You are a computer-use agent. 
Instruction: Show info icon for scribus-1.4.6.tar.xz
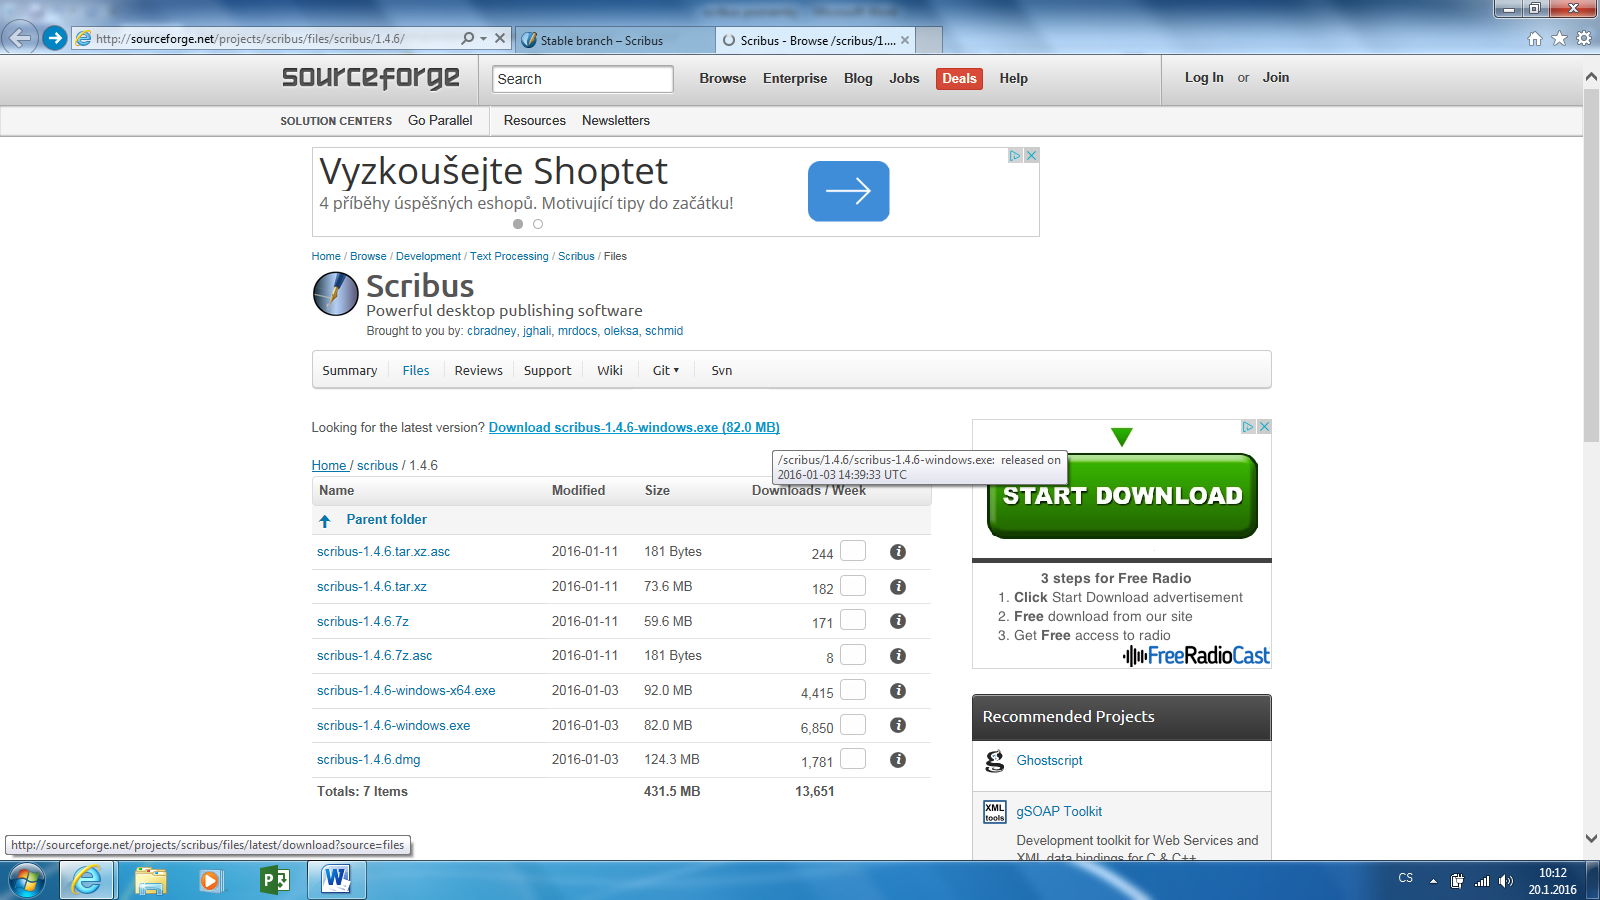(898, 587)
